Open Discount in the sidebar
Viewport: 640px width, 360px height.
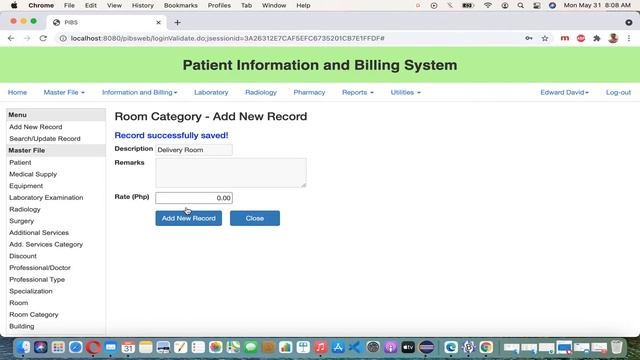22,256
